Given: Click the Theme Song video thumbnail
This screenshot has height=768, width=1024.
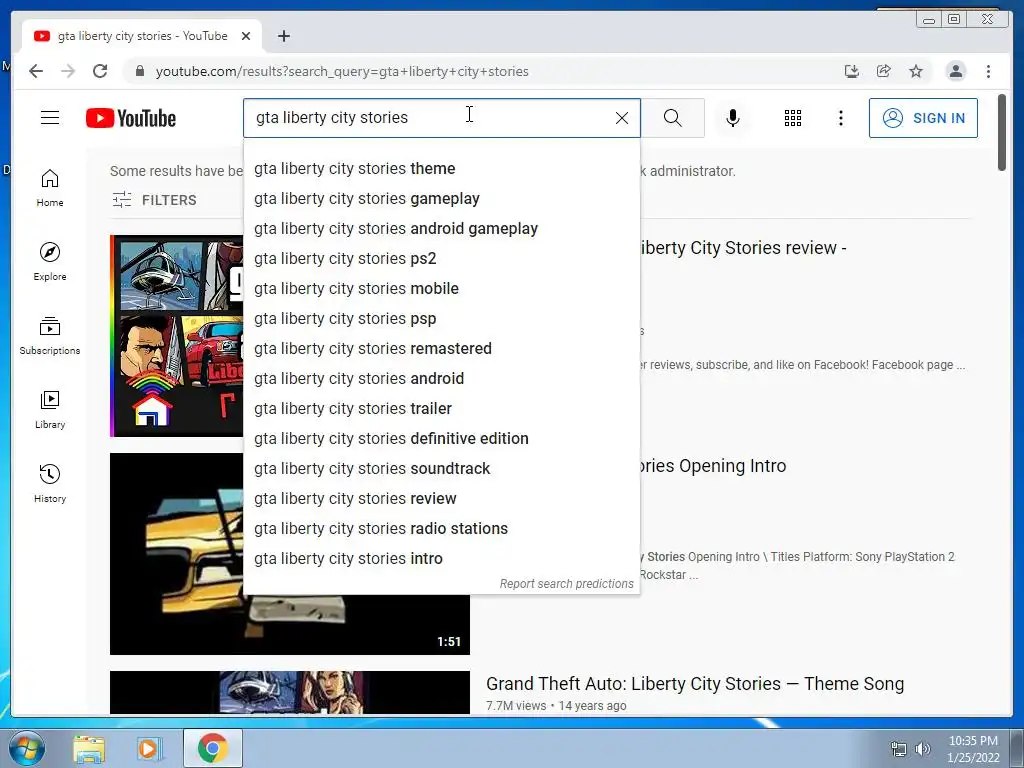Looking at the screenshot, I should point(290,692).
